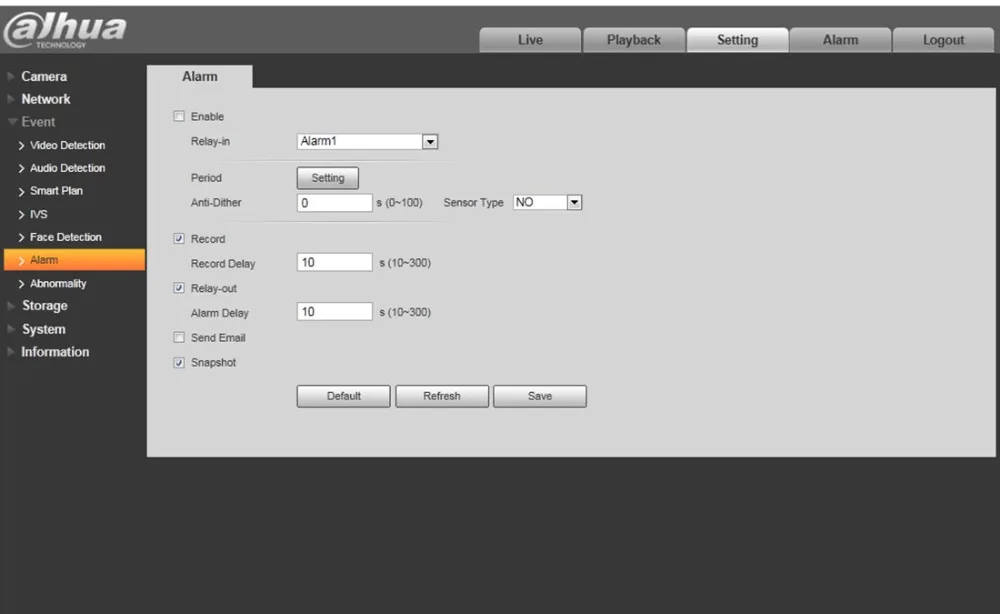The height and width of the screenshot is (614, 1000).
Task: Open Face Detection settings
Action: pyautogui.click(x=65, y=237)
